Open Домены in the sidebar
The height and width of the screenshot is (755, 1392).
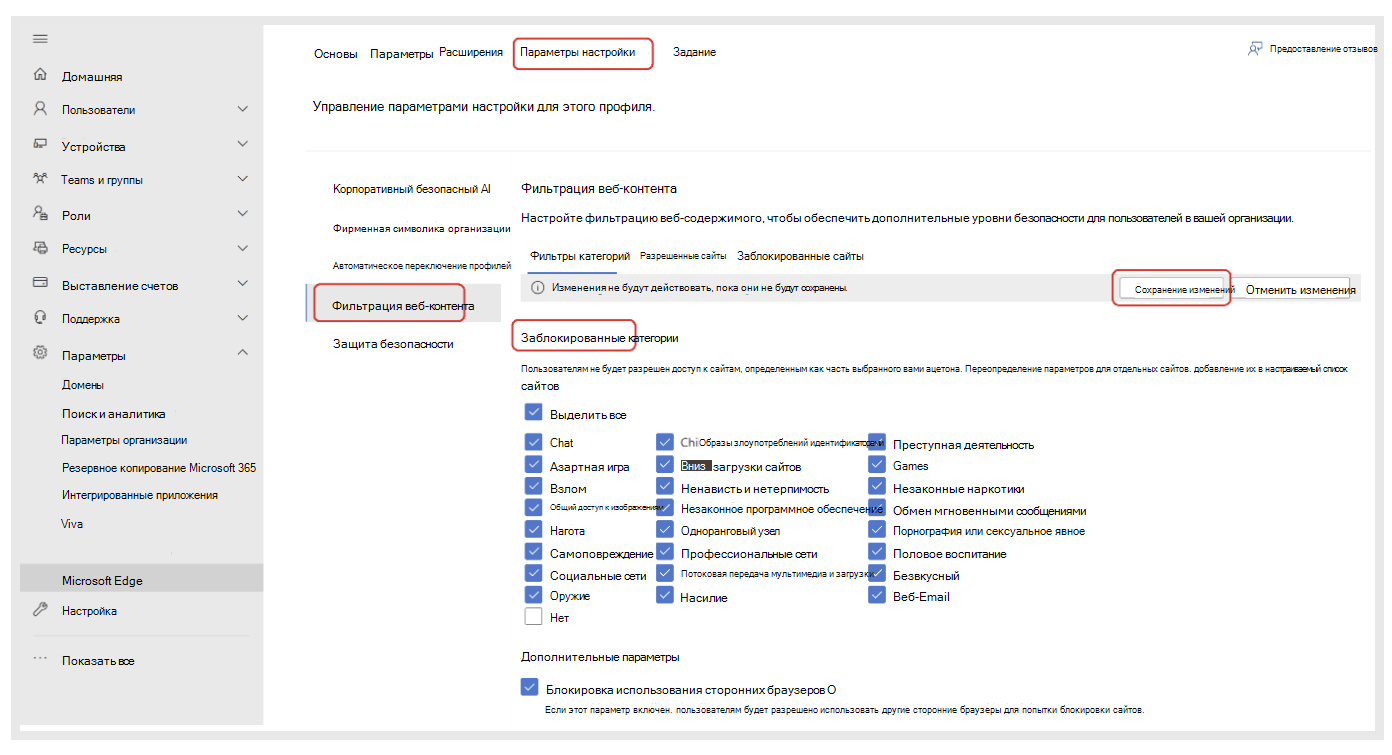83,385
